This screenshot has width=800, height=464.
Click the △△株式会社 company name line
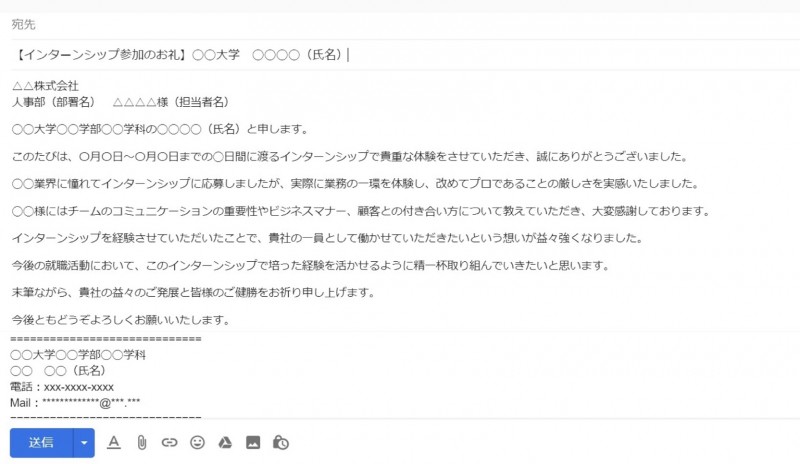pos(45,86)
